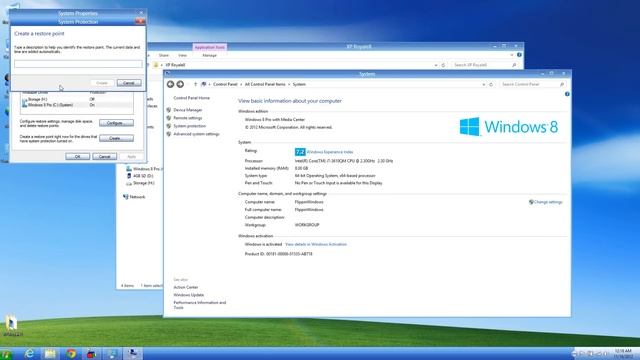
Task: Expand address dropdown in XP Royale8 window
Action: (436, 65)
